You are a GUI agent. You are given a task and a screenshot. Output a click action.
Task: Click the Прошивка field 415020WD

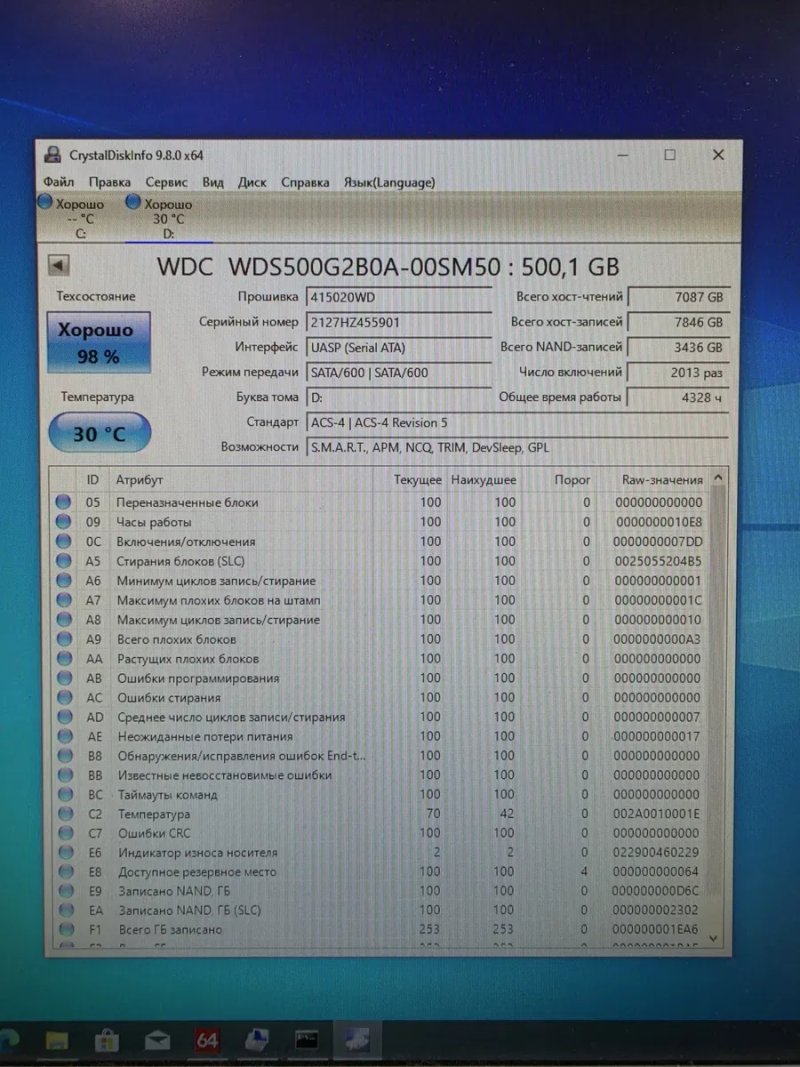tap(399, 297)
